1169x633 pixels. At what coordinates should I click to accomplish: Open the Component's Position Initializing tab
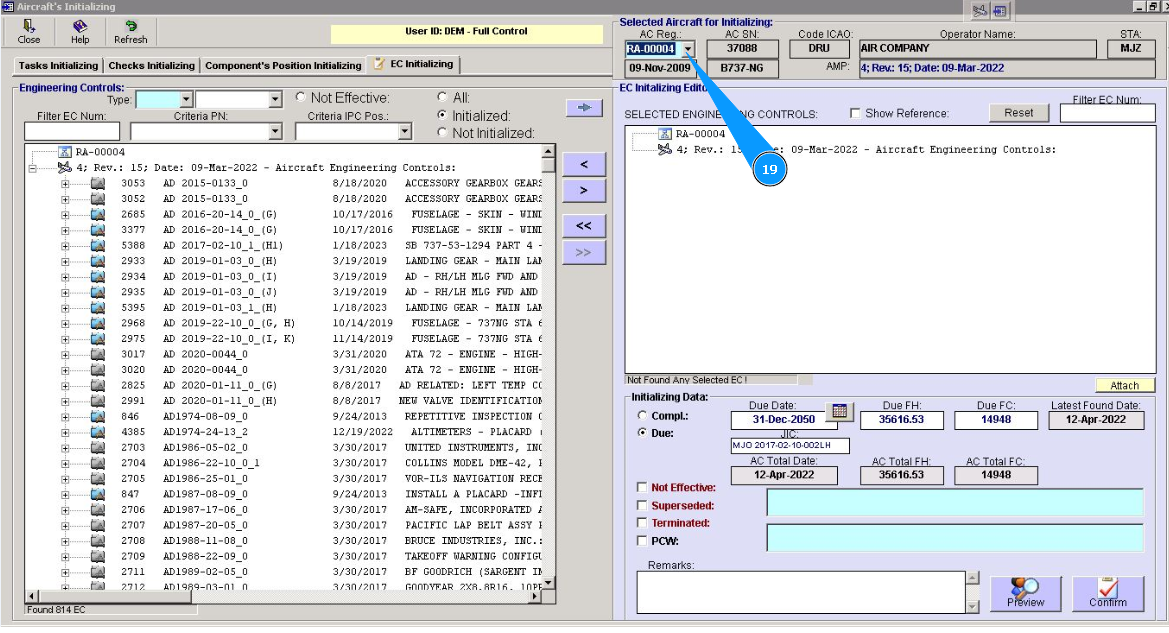[283, 66]
